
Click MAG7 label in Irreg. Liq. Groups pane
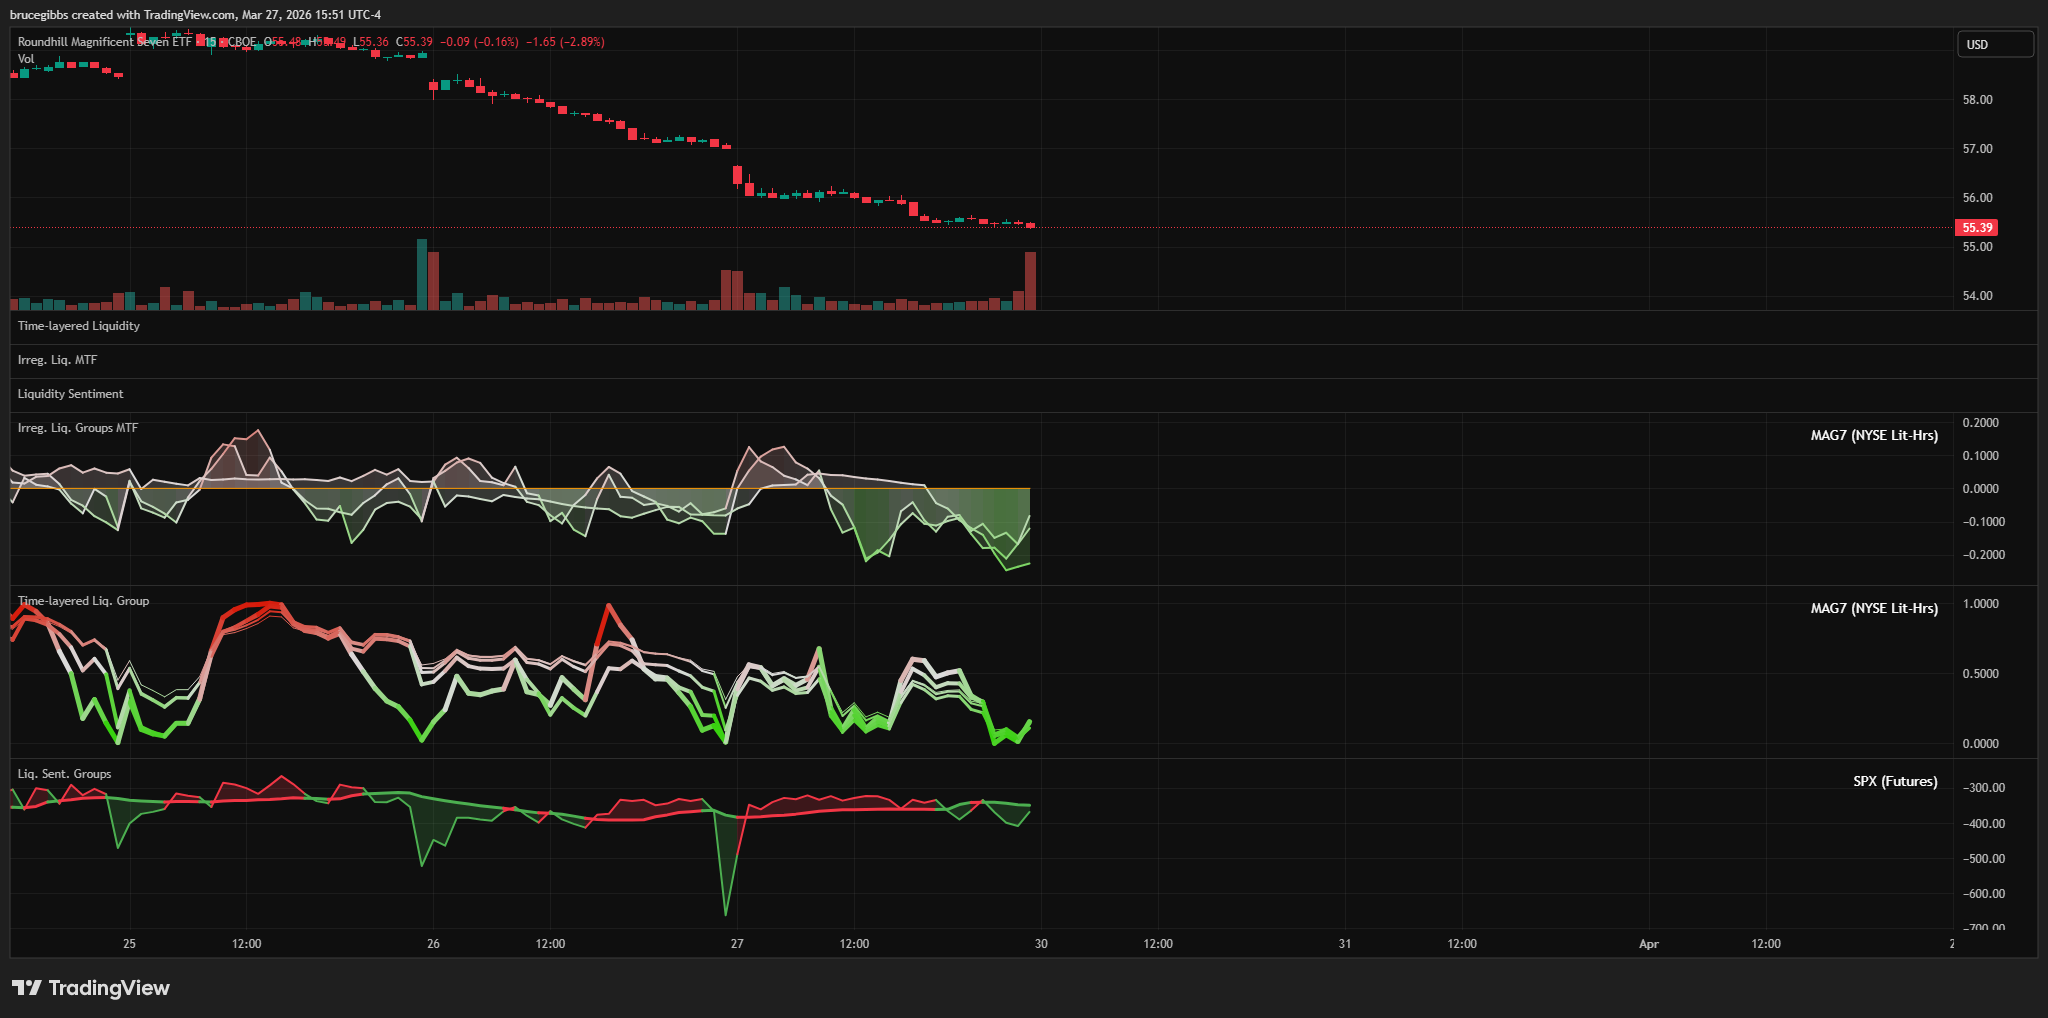click(1873, 435)
